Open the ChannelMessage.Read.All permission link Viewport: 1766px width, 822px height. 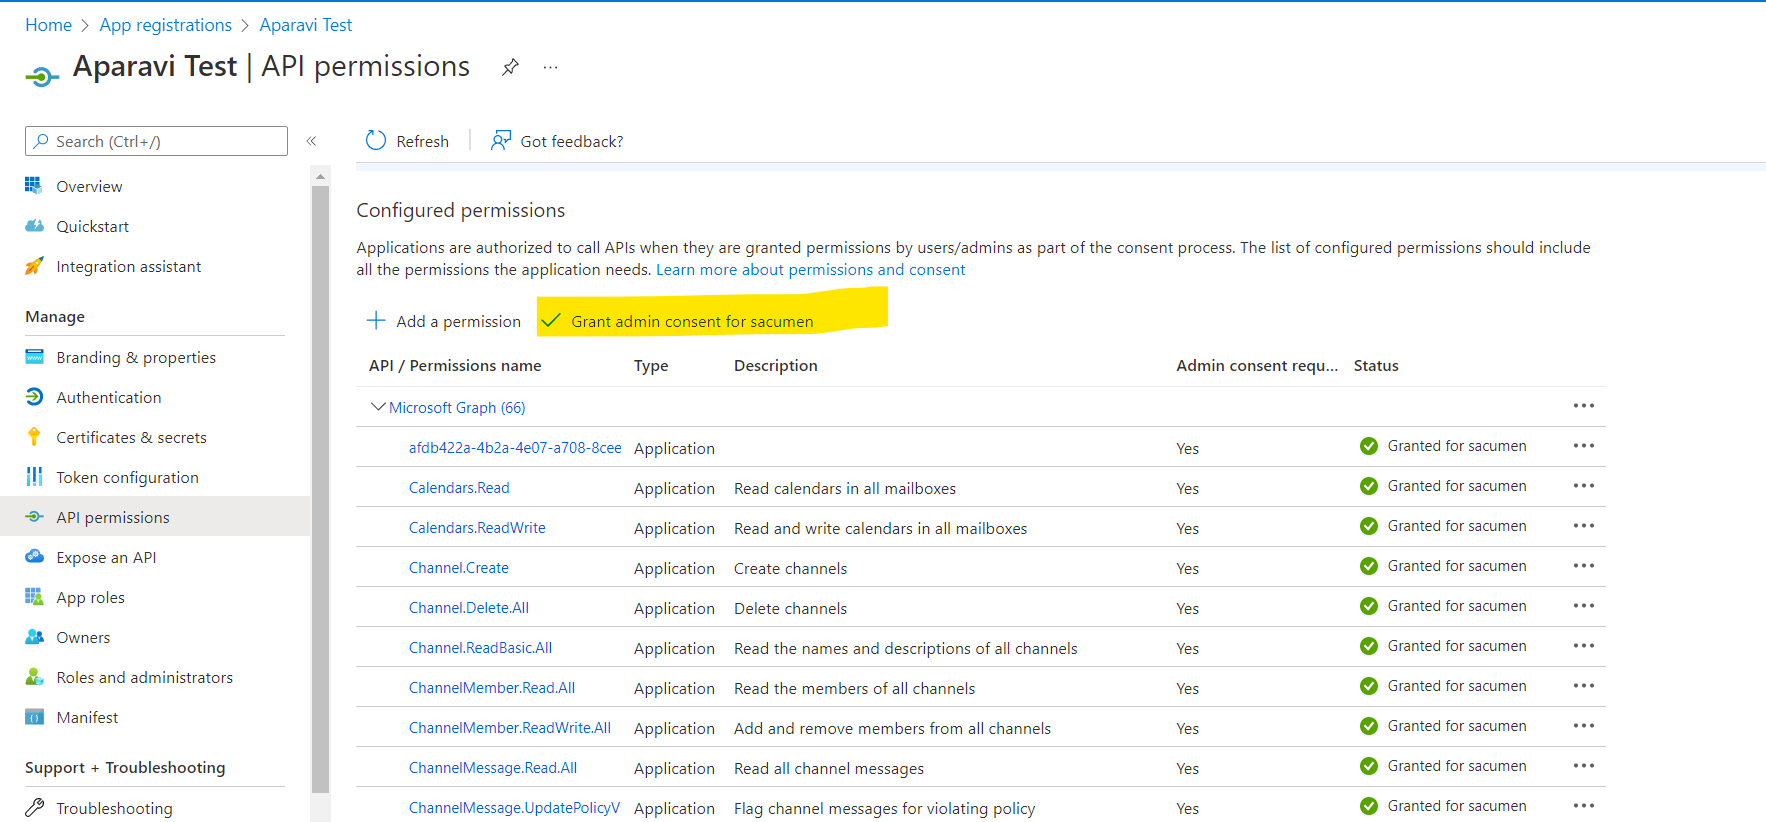[493, 767]
